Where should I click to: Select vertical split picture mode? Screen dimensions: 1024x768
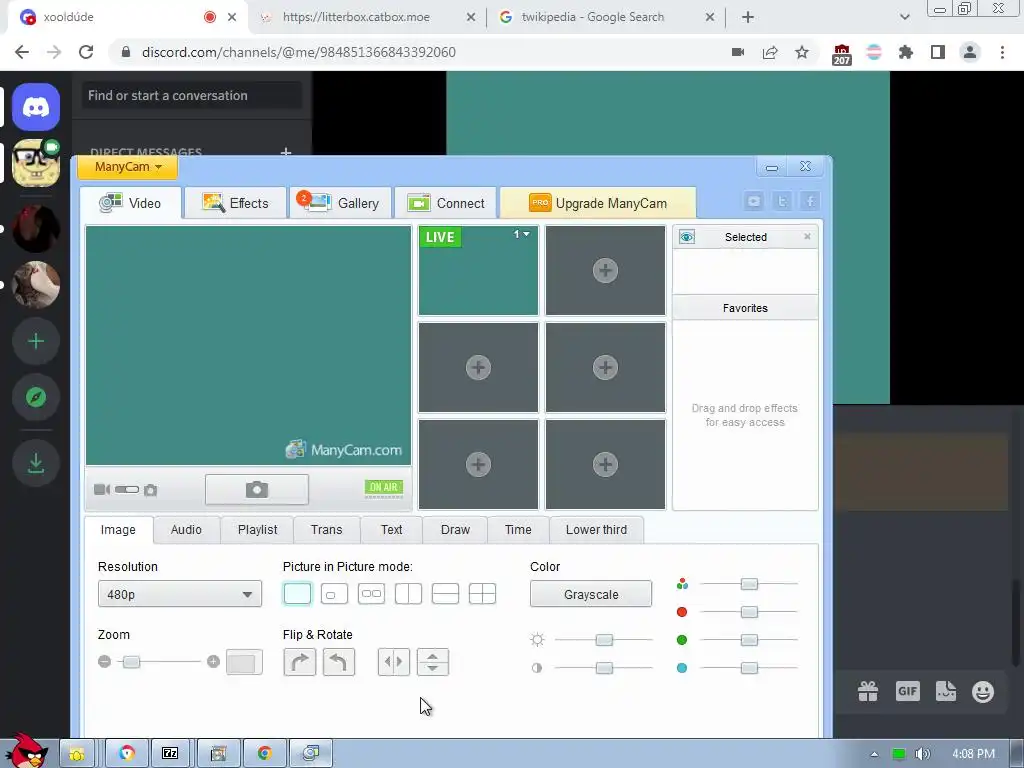click(x=408, y=594)
